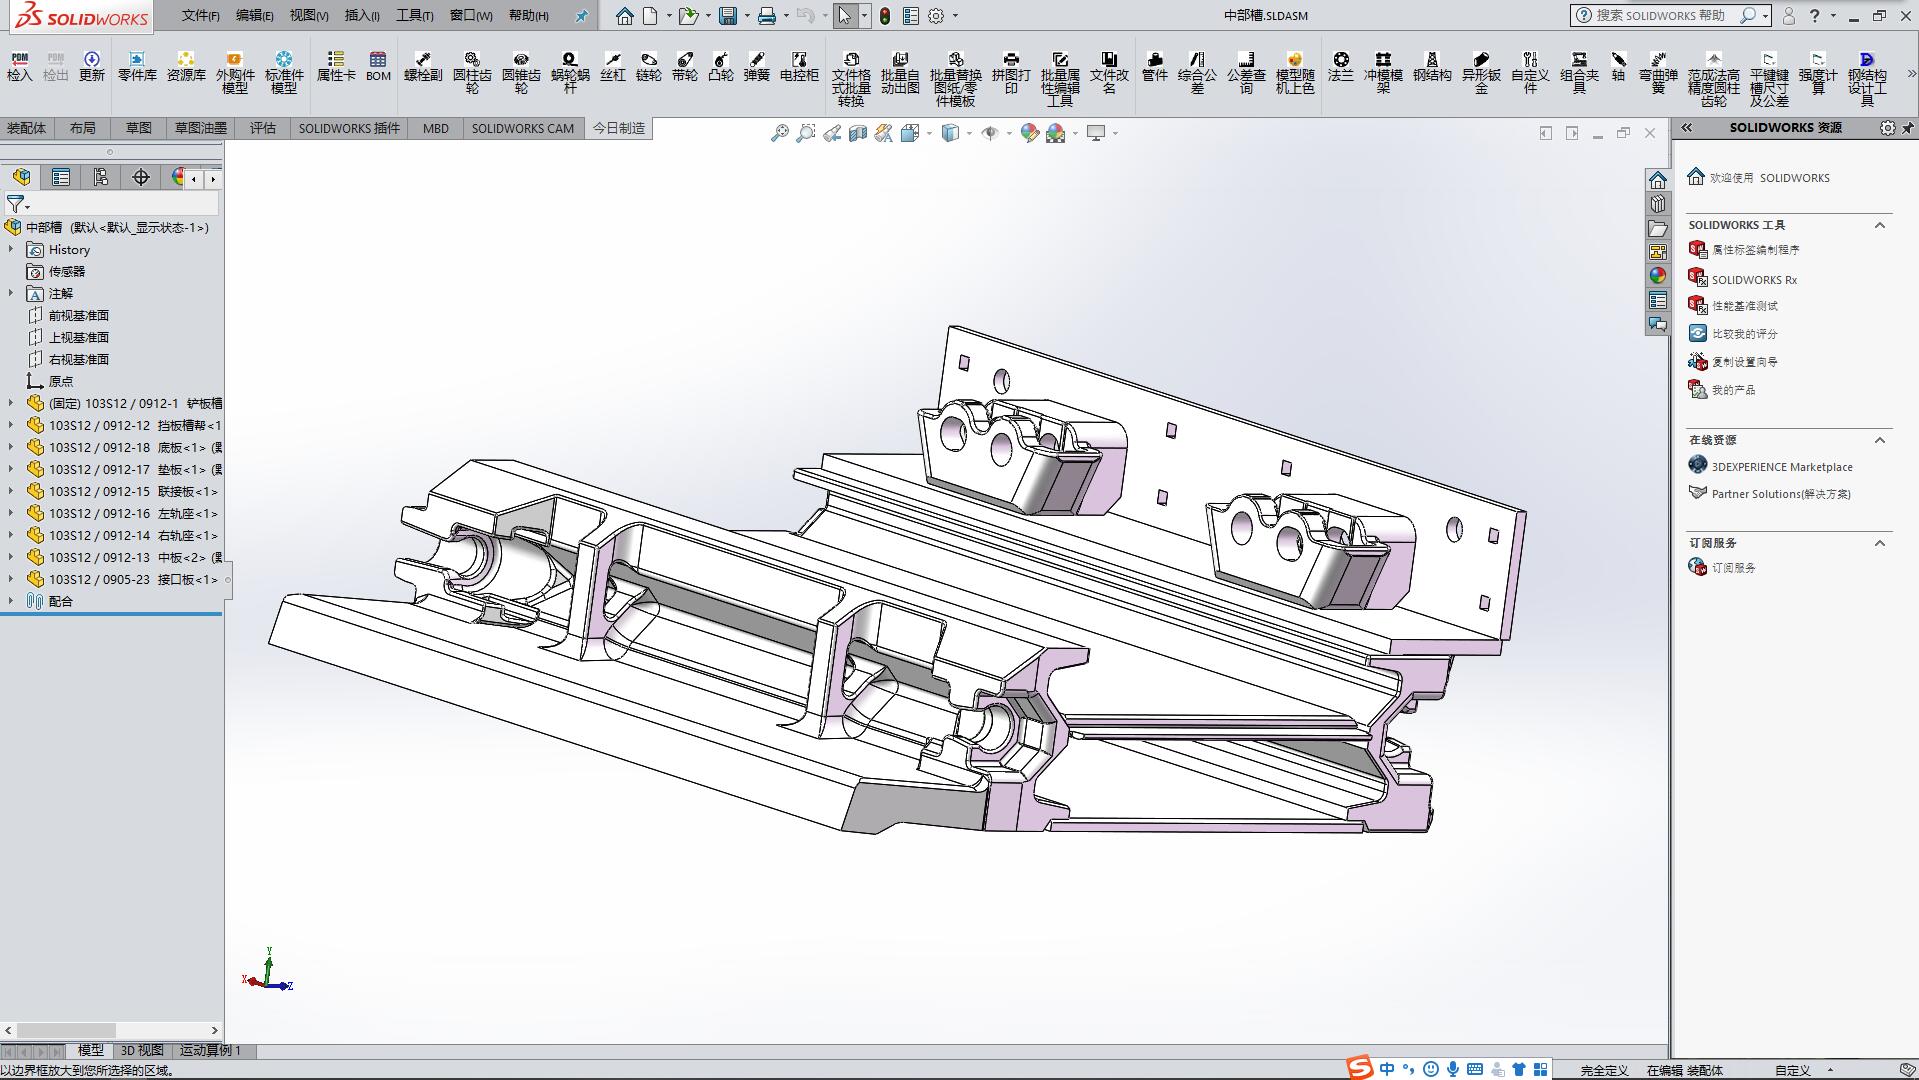1919x1080 pixels.
Task: Switch to the 3D 视图 bottom tab
Action: [x=142, y=1051]
